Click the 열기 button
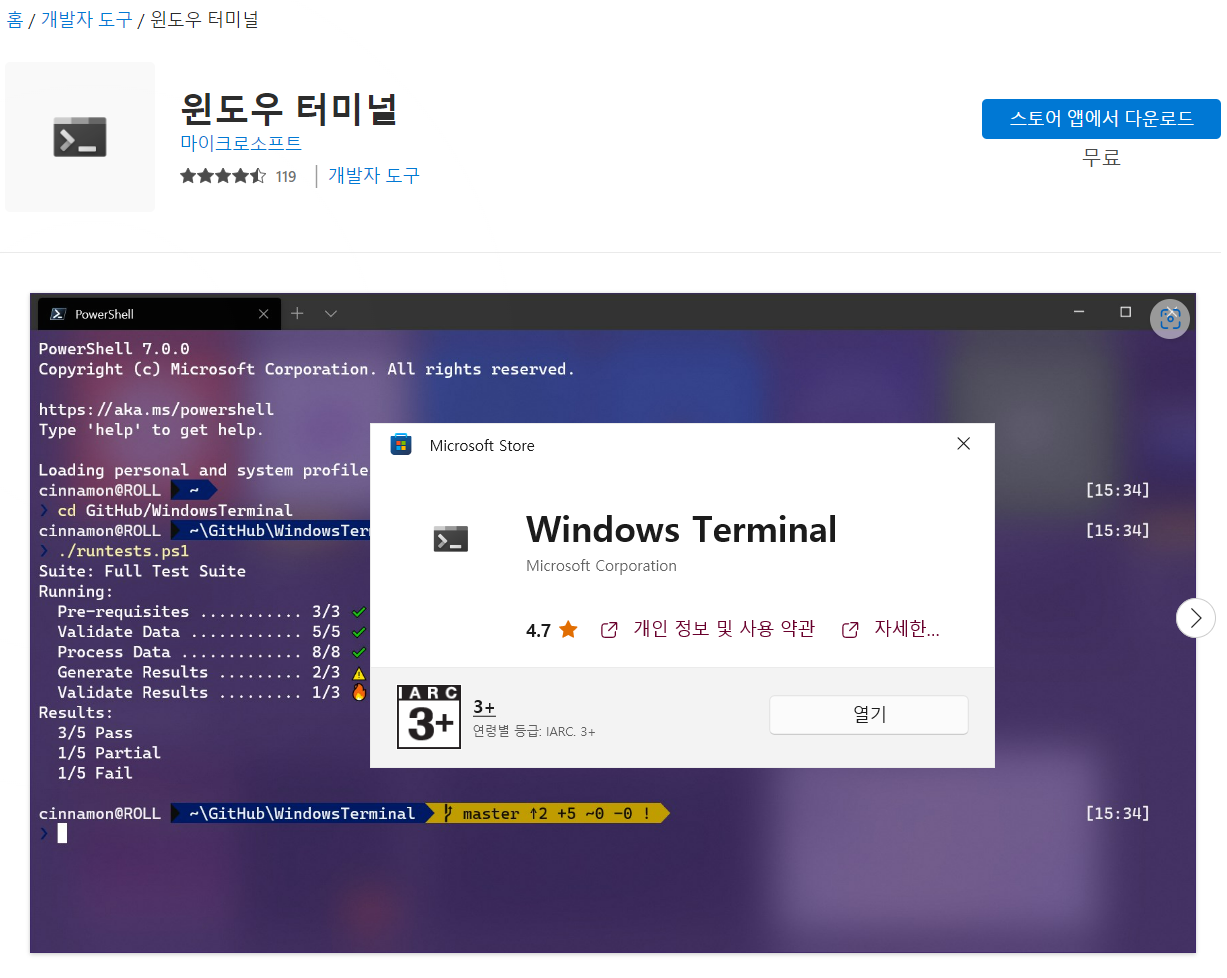Image resolution: width=1227 pixels, height=978 pixels. (x=869, y=715)
